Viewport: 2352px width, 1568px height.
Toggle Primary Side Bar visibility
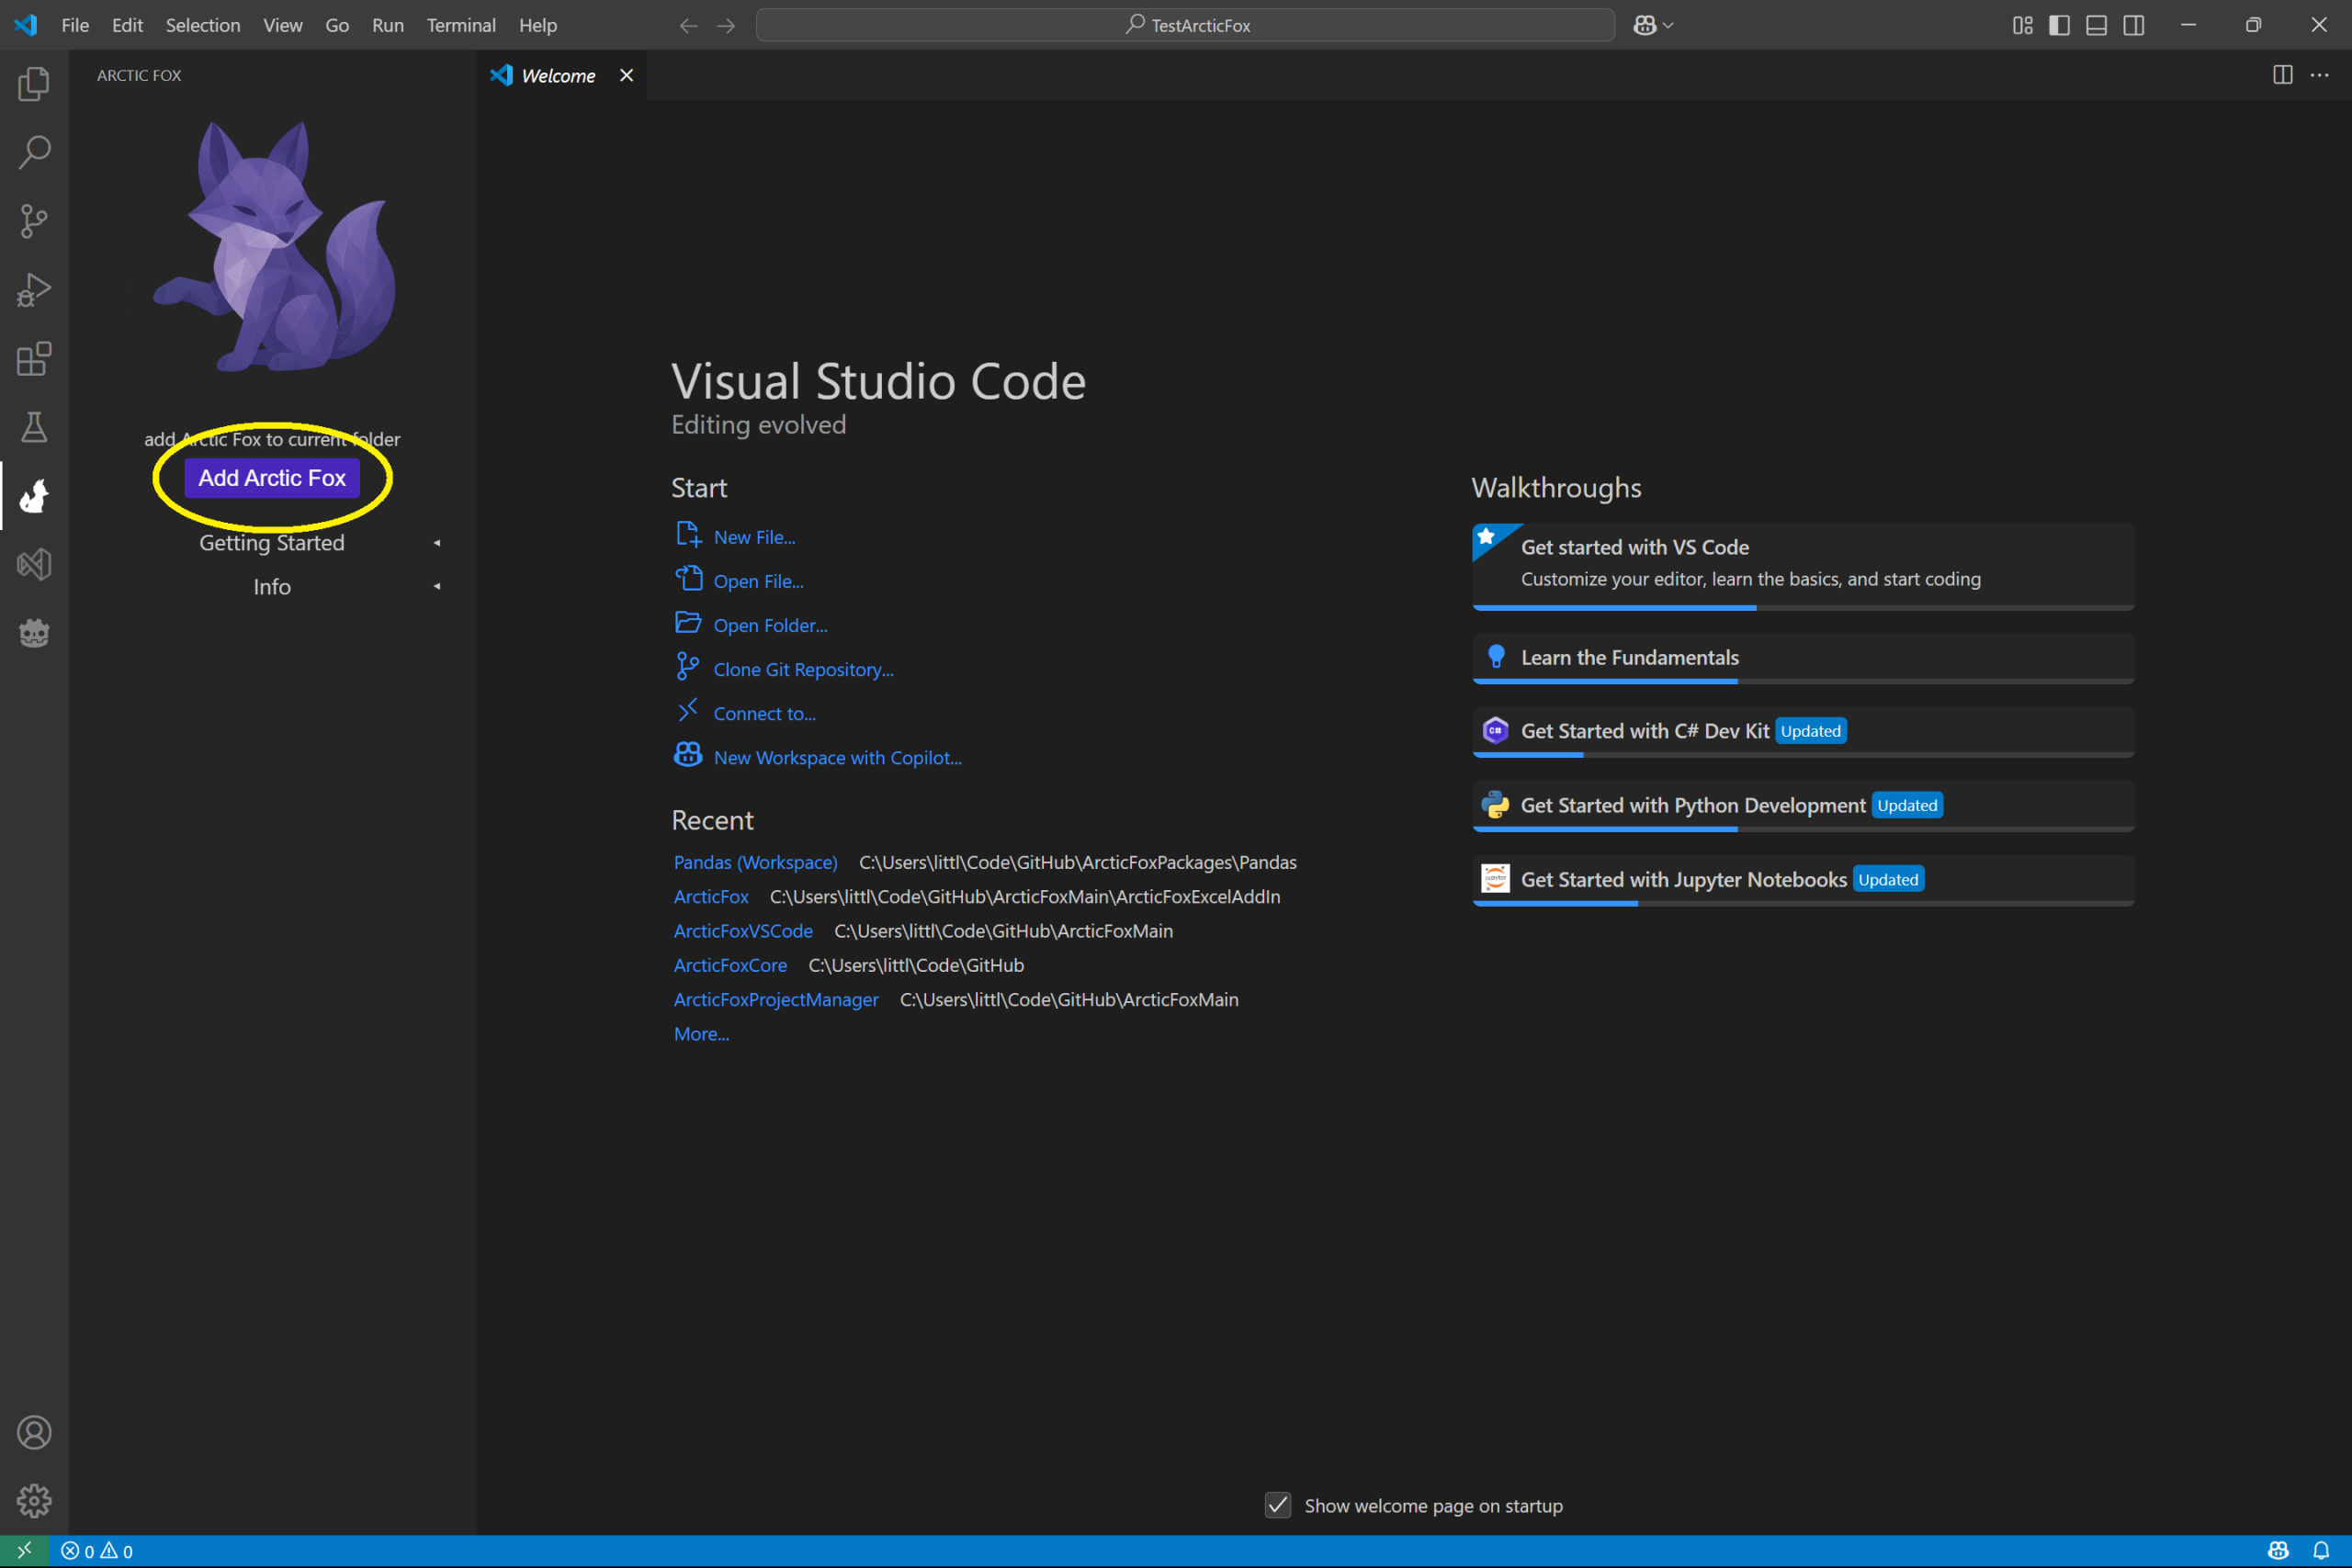coord(2060,25)
